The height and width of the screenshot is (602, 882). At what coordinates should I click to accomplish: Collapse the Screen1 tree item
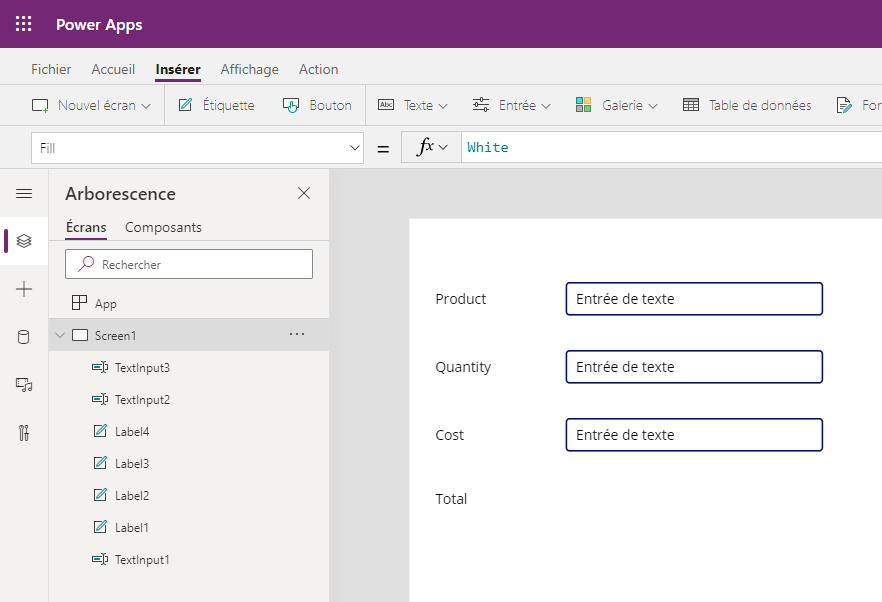[59, 335]
